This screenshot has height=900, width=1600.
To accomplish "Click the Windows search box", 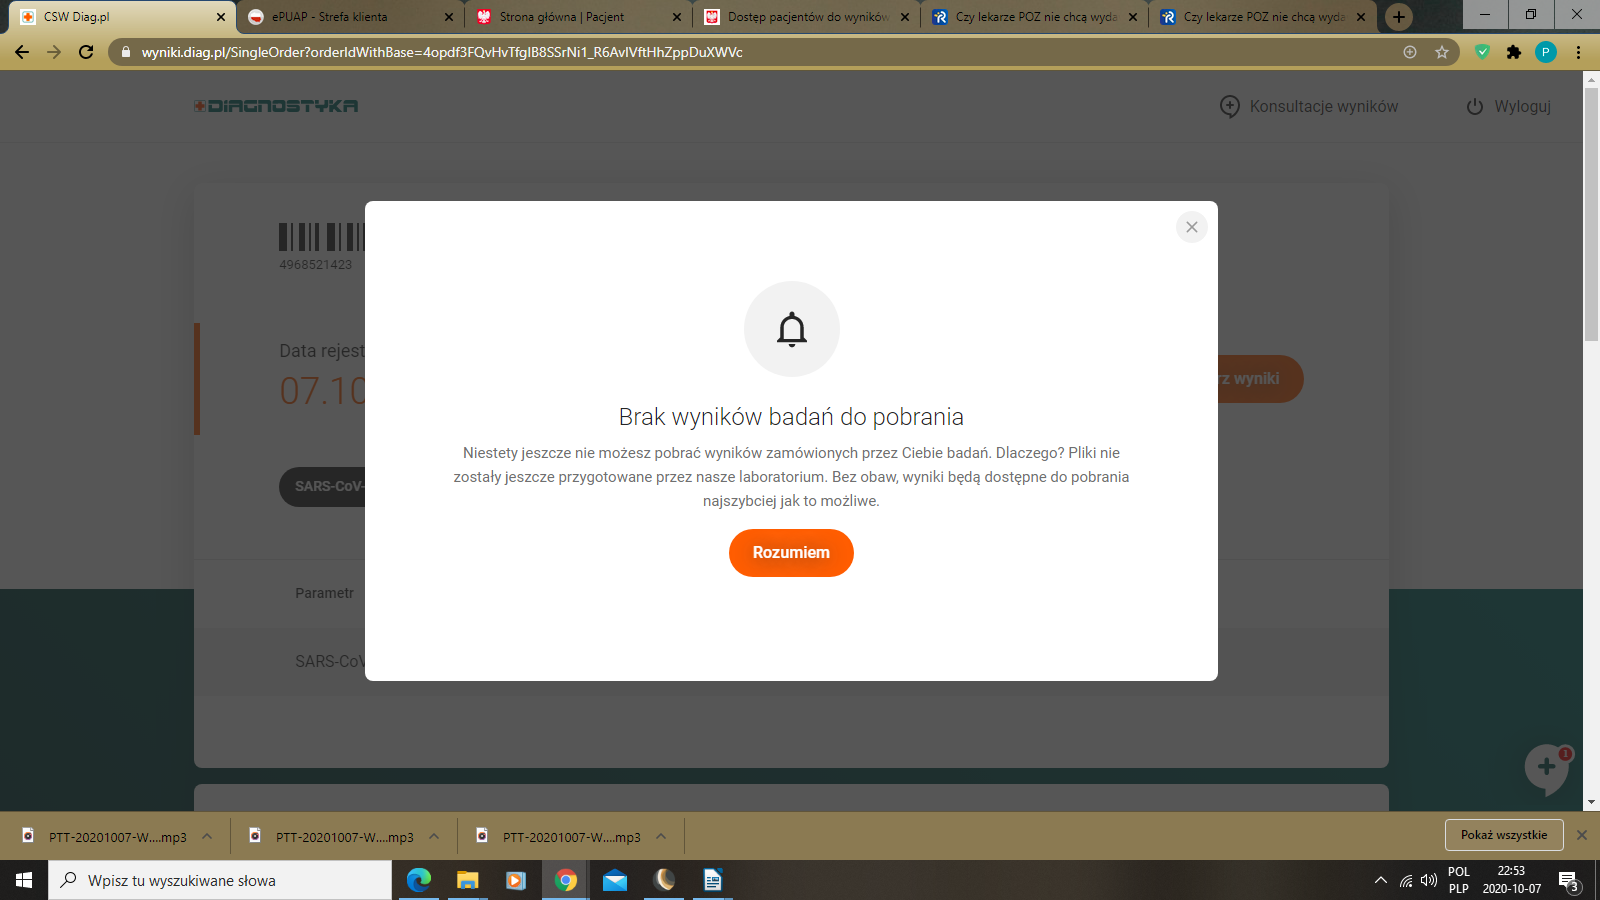I will coord(220,880).
